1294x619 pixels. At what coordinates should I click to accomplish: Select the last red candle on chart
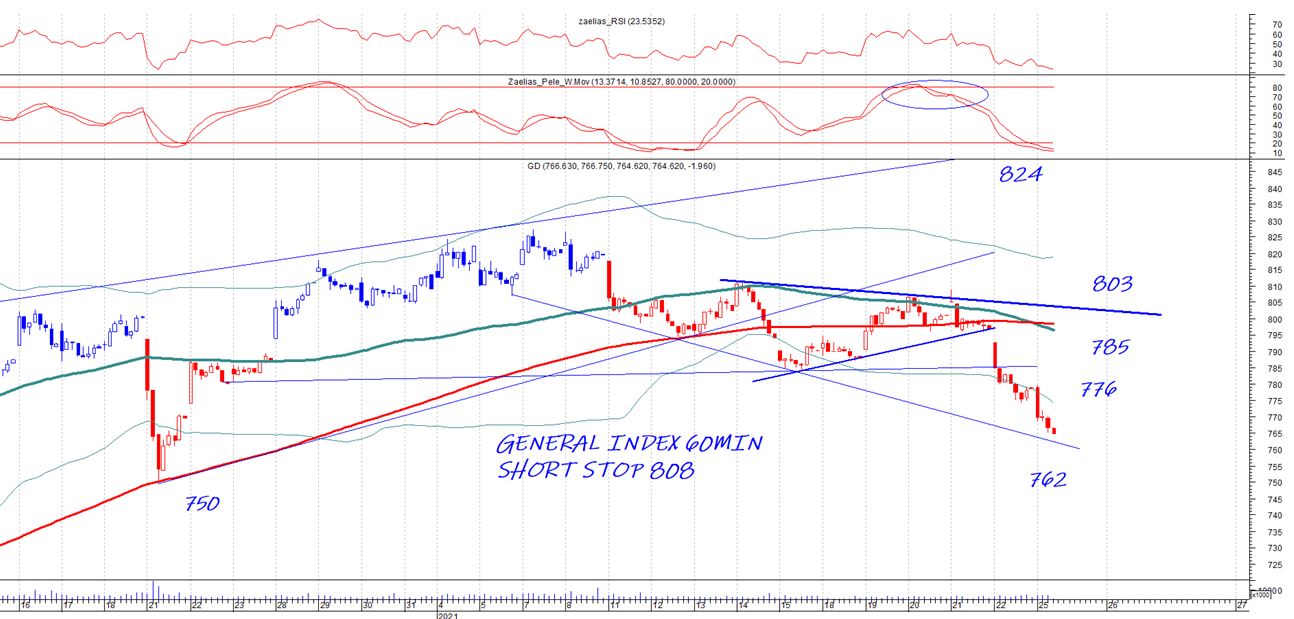1053,431
